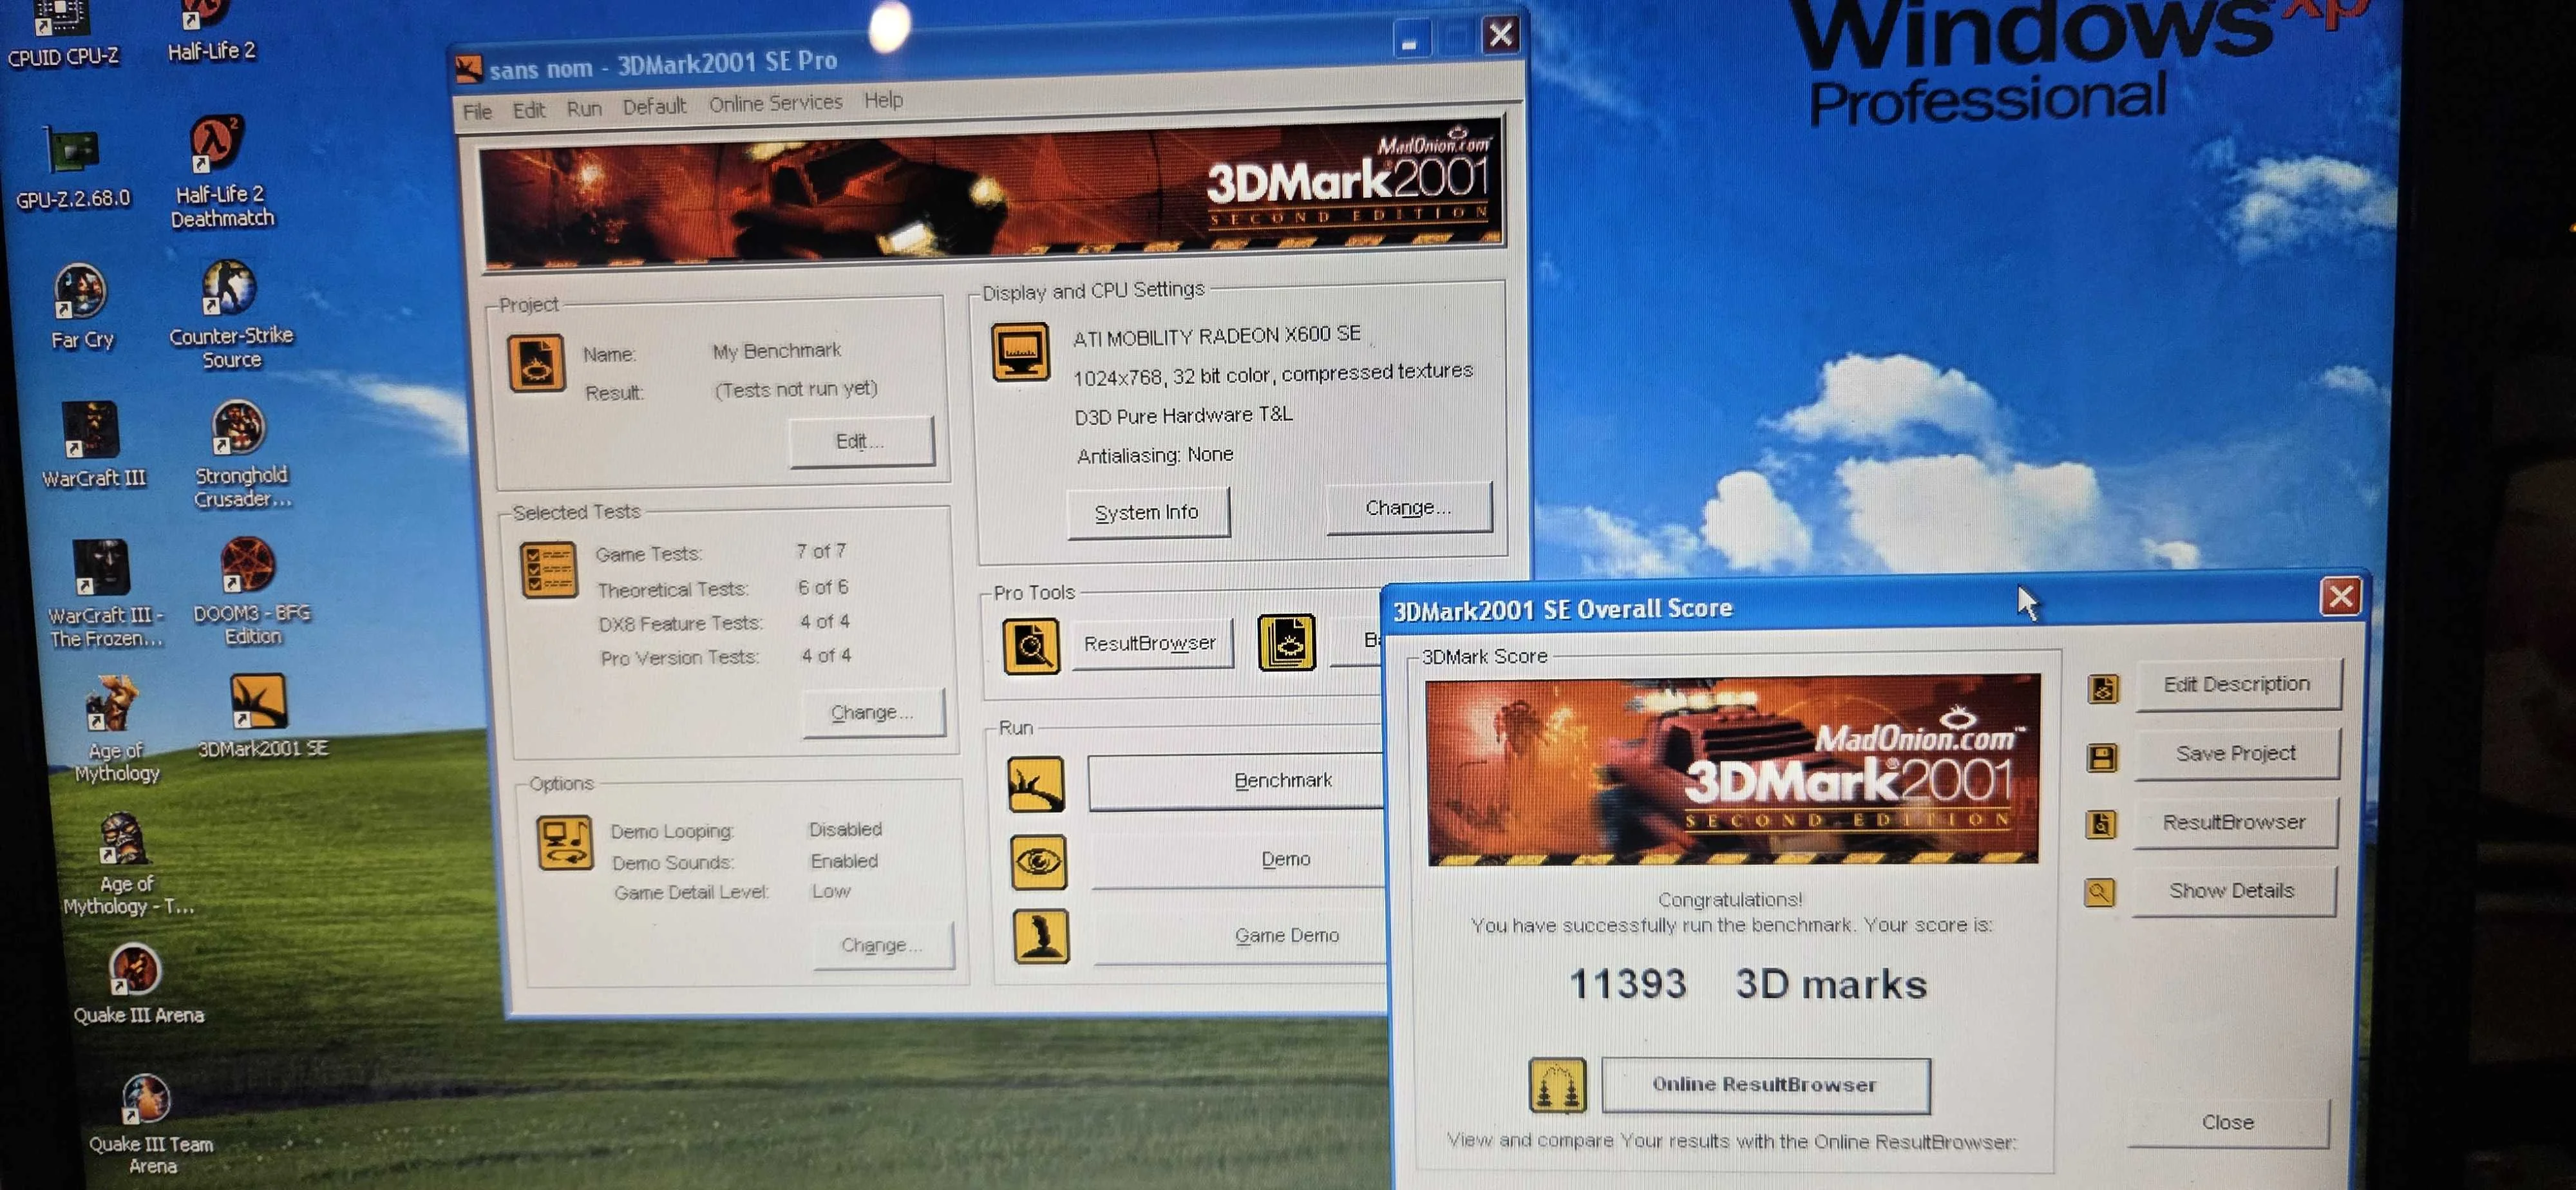Open the CPUID CPU-Z desktop shortcut
This screenshot has width=2576, height=1190.
tap(62, 33)
